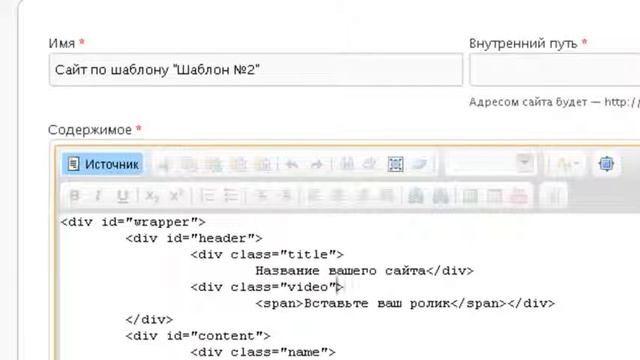Screen dimensions: 640x360
Task: Toggle Underline formatting
Action: (x=122, y=196)
